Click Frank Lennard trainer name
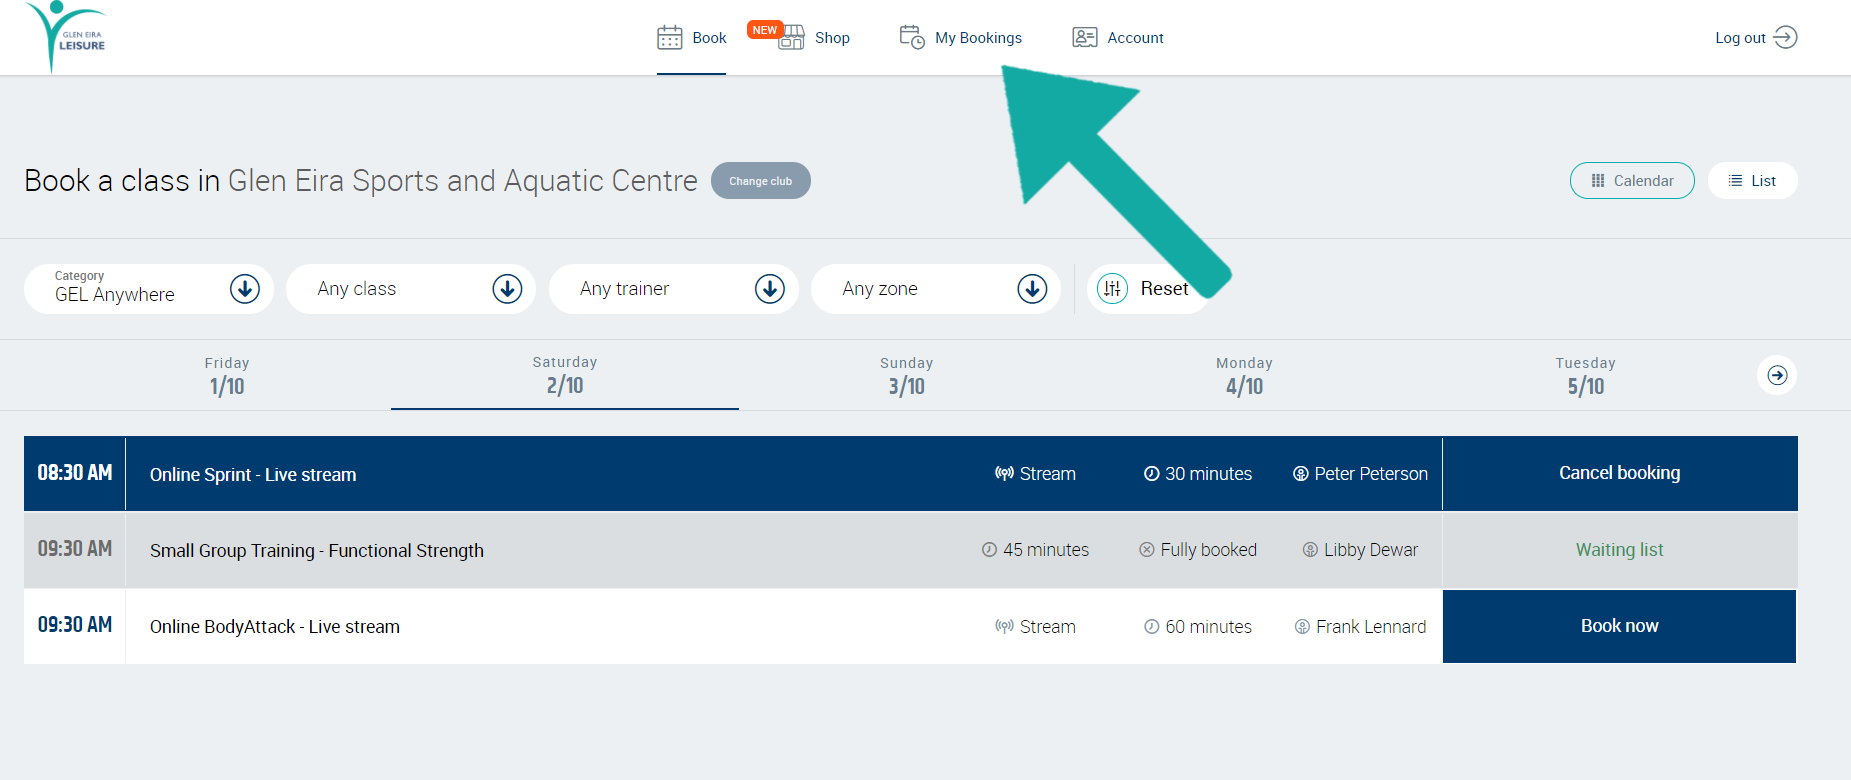 (x=1371, y=627)
